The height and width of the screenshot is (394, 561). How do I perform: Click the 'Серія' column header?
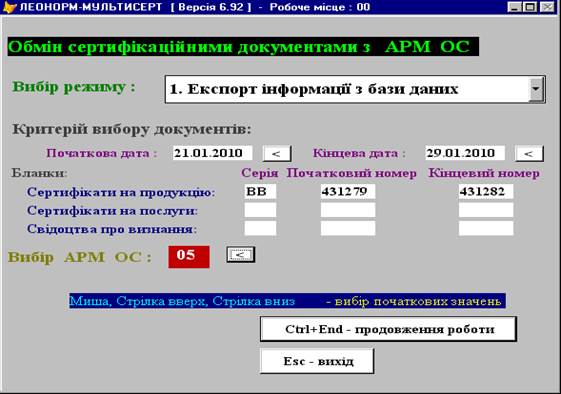click(260, 173)
